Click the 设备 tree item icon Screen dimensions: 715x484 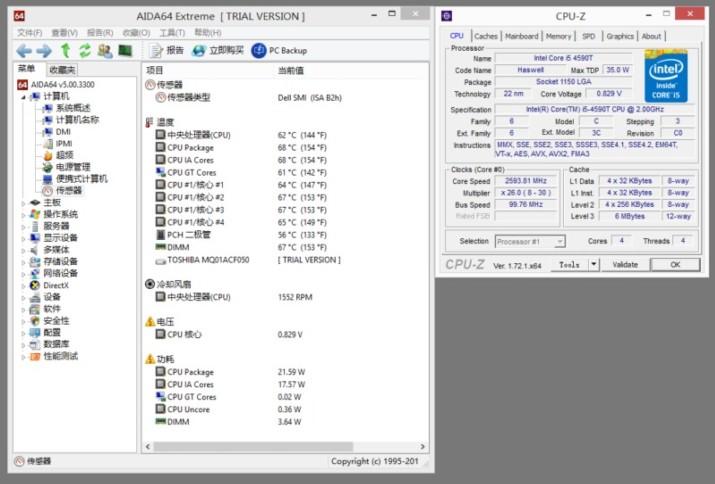[35, 297]
